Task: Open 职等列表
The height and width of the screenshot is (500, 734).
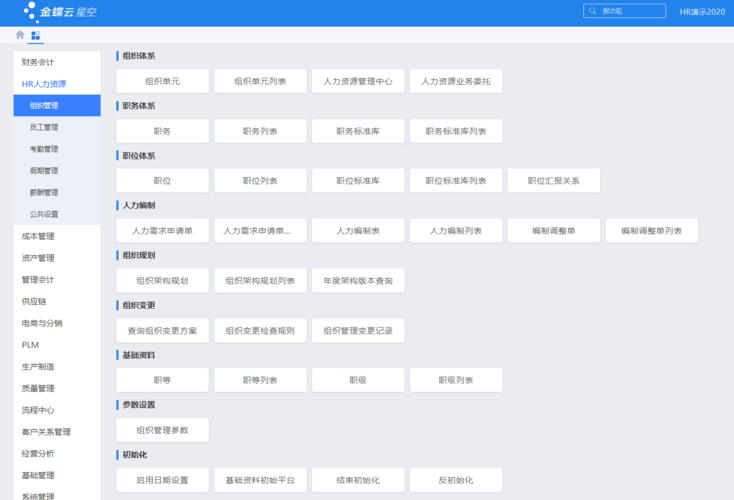Action: coord(260,380)
